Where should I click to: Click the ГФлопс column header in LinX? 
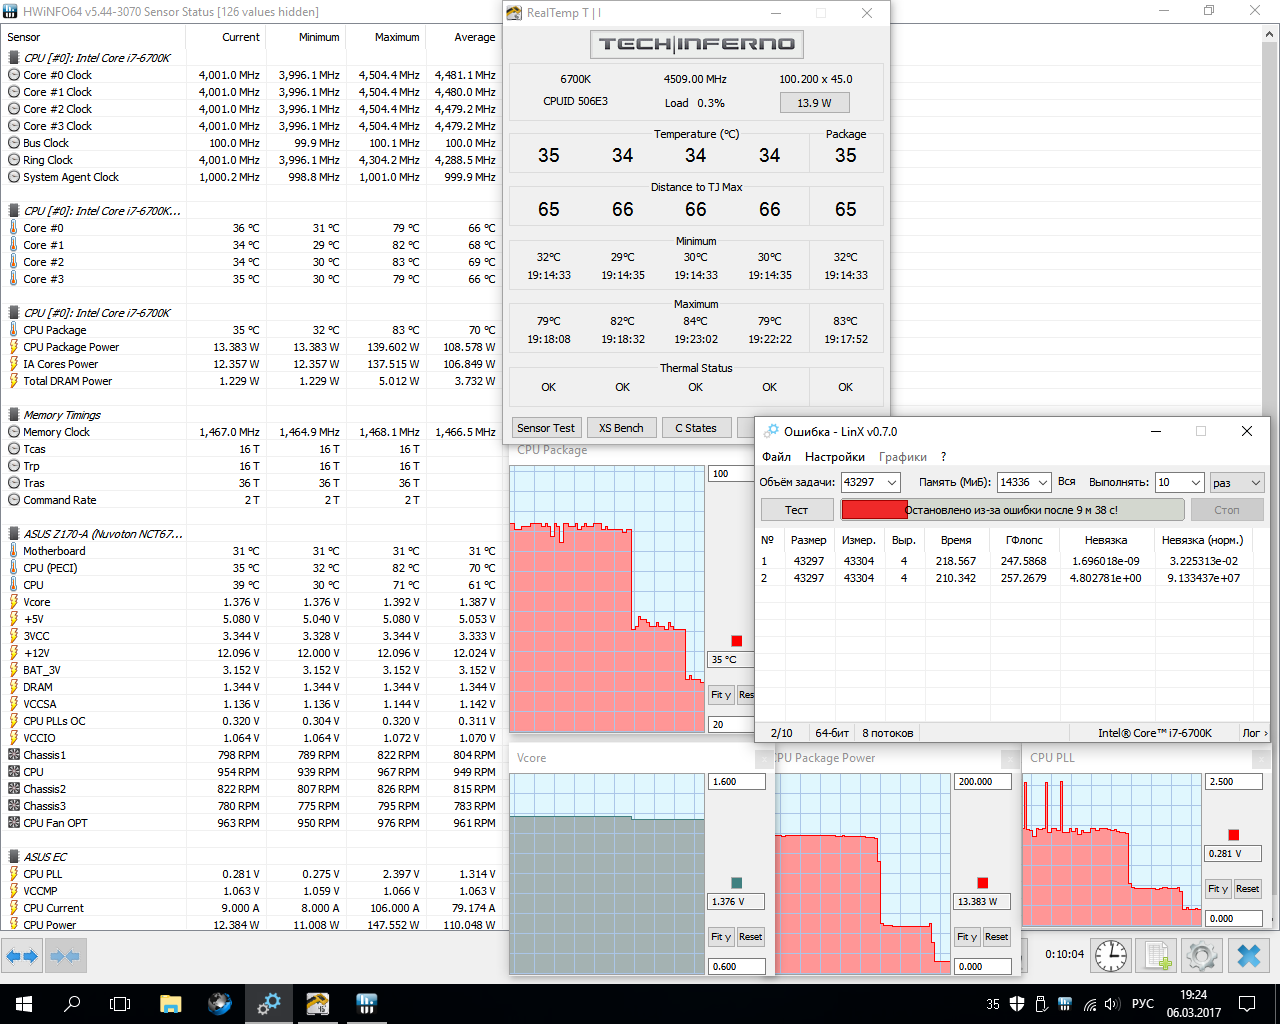(1024, 540)
